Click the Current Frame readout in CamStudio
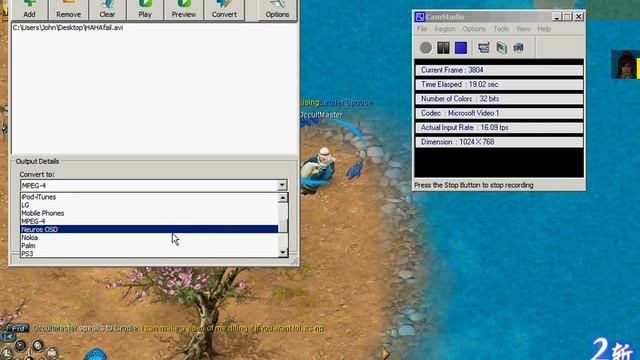Viewport: 640px width, 360px height. [499, 70]
